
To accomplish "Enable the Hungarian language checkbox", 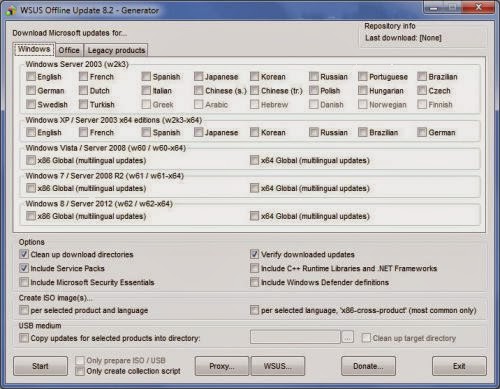I will click(x=363, y=91).
